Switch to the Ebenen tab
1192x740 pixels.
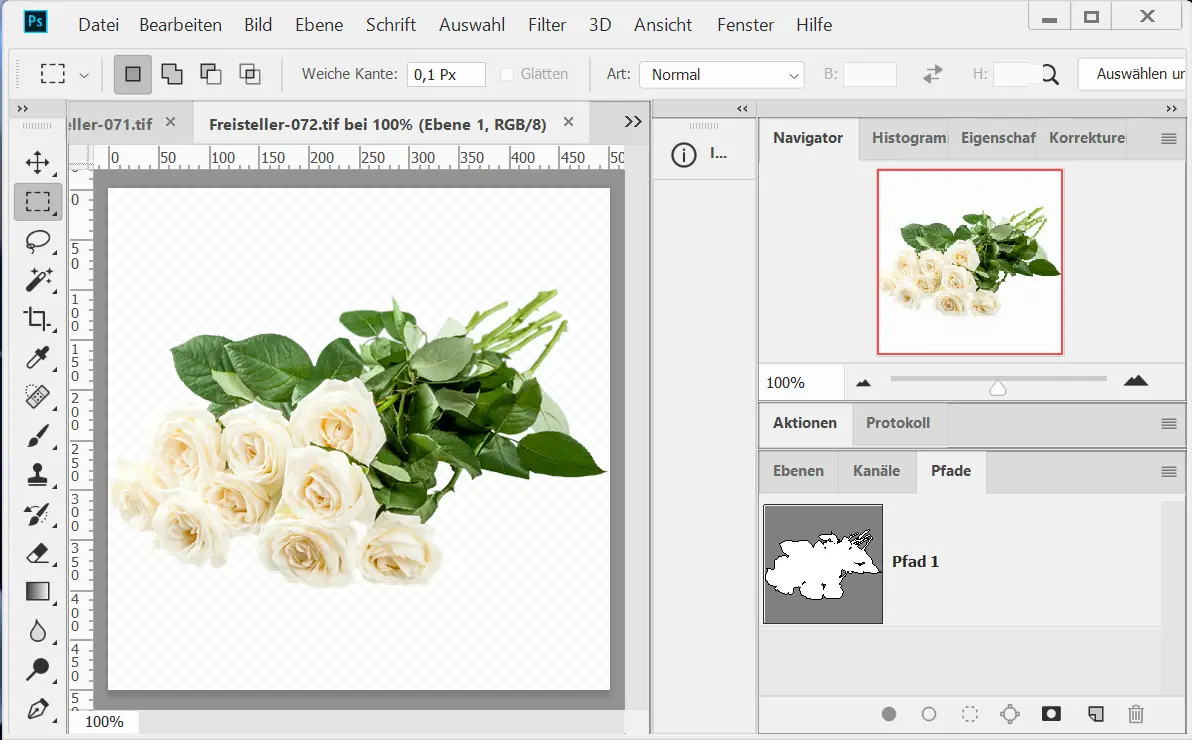pos(798,471)
